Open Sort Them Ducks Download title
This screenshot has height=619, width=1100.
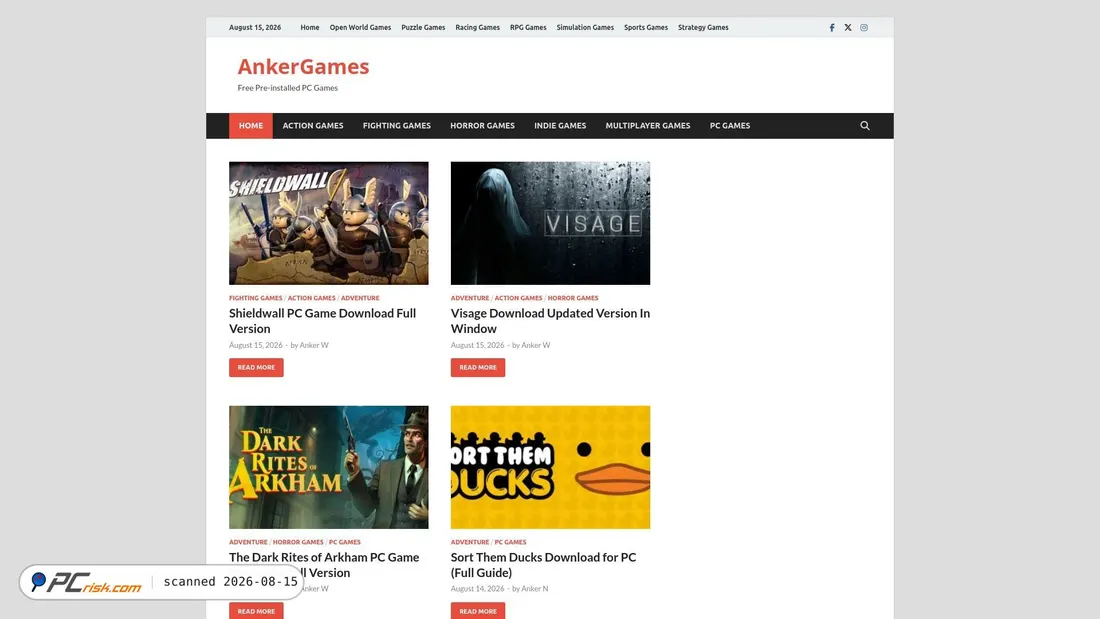tap(544, 565)
